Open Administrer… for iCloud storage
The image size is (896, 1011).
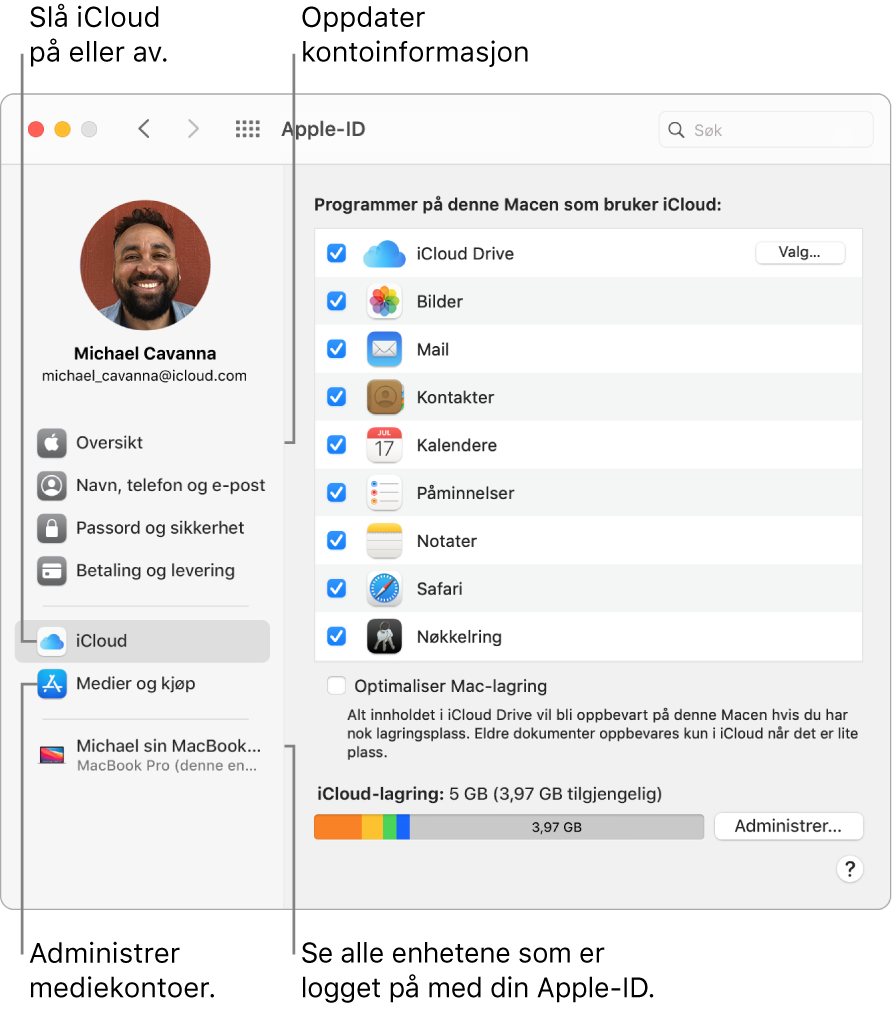click(x=788, y=826)
